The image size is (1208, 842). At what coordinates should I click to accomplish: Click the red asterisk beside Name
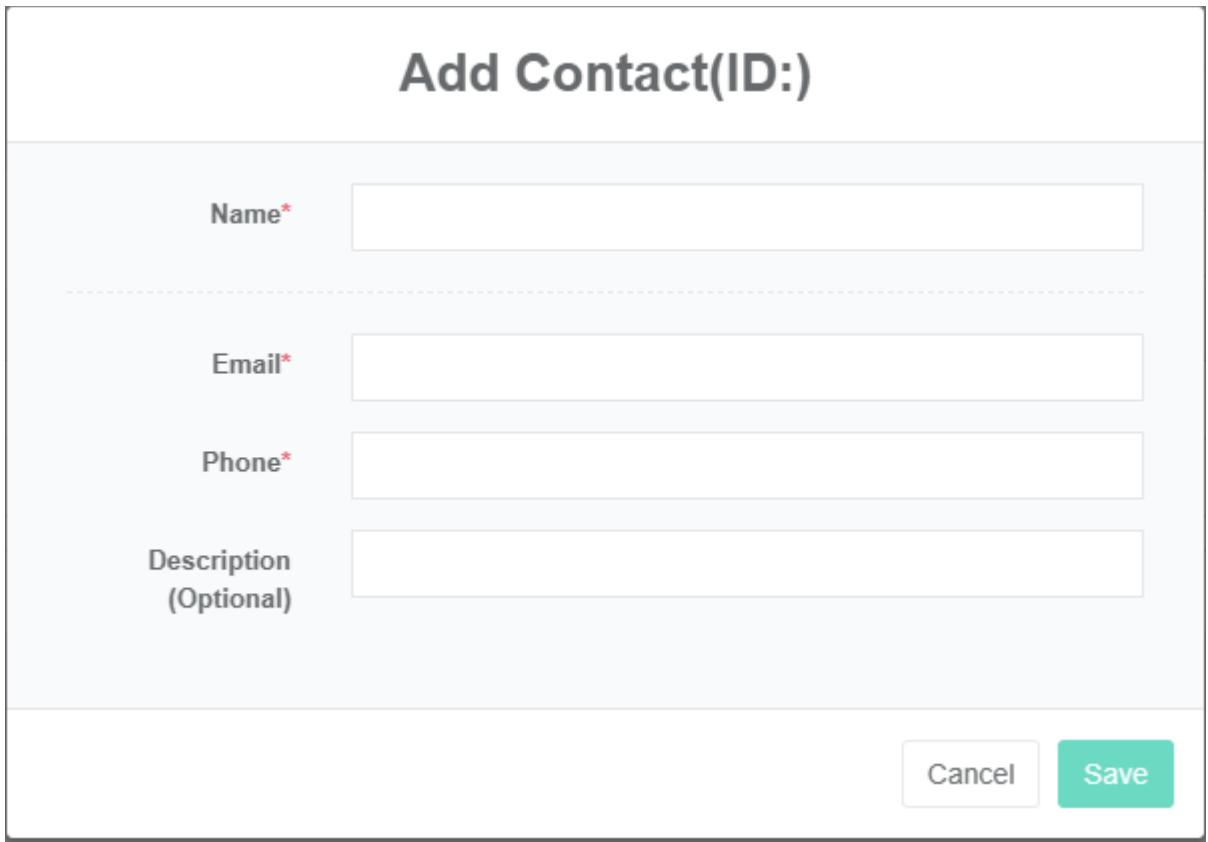283,212
